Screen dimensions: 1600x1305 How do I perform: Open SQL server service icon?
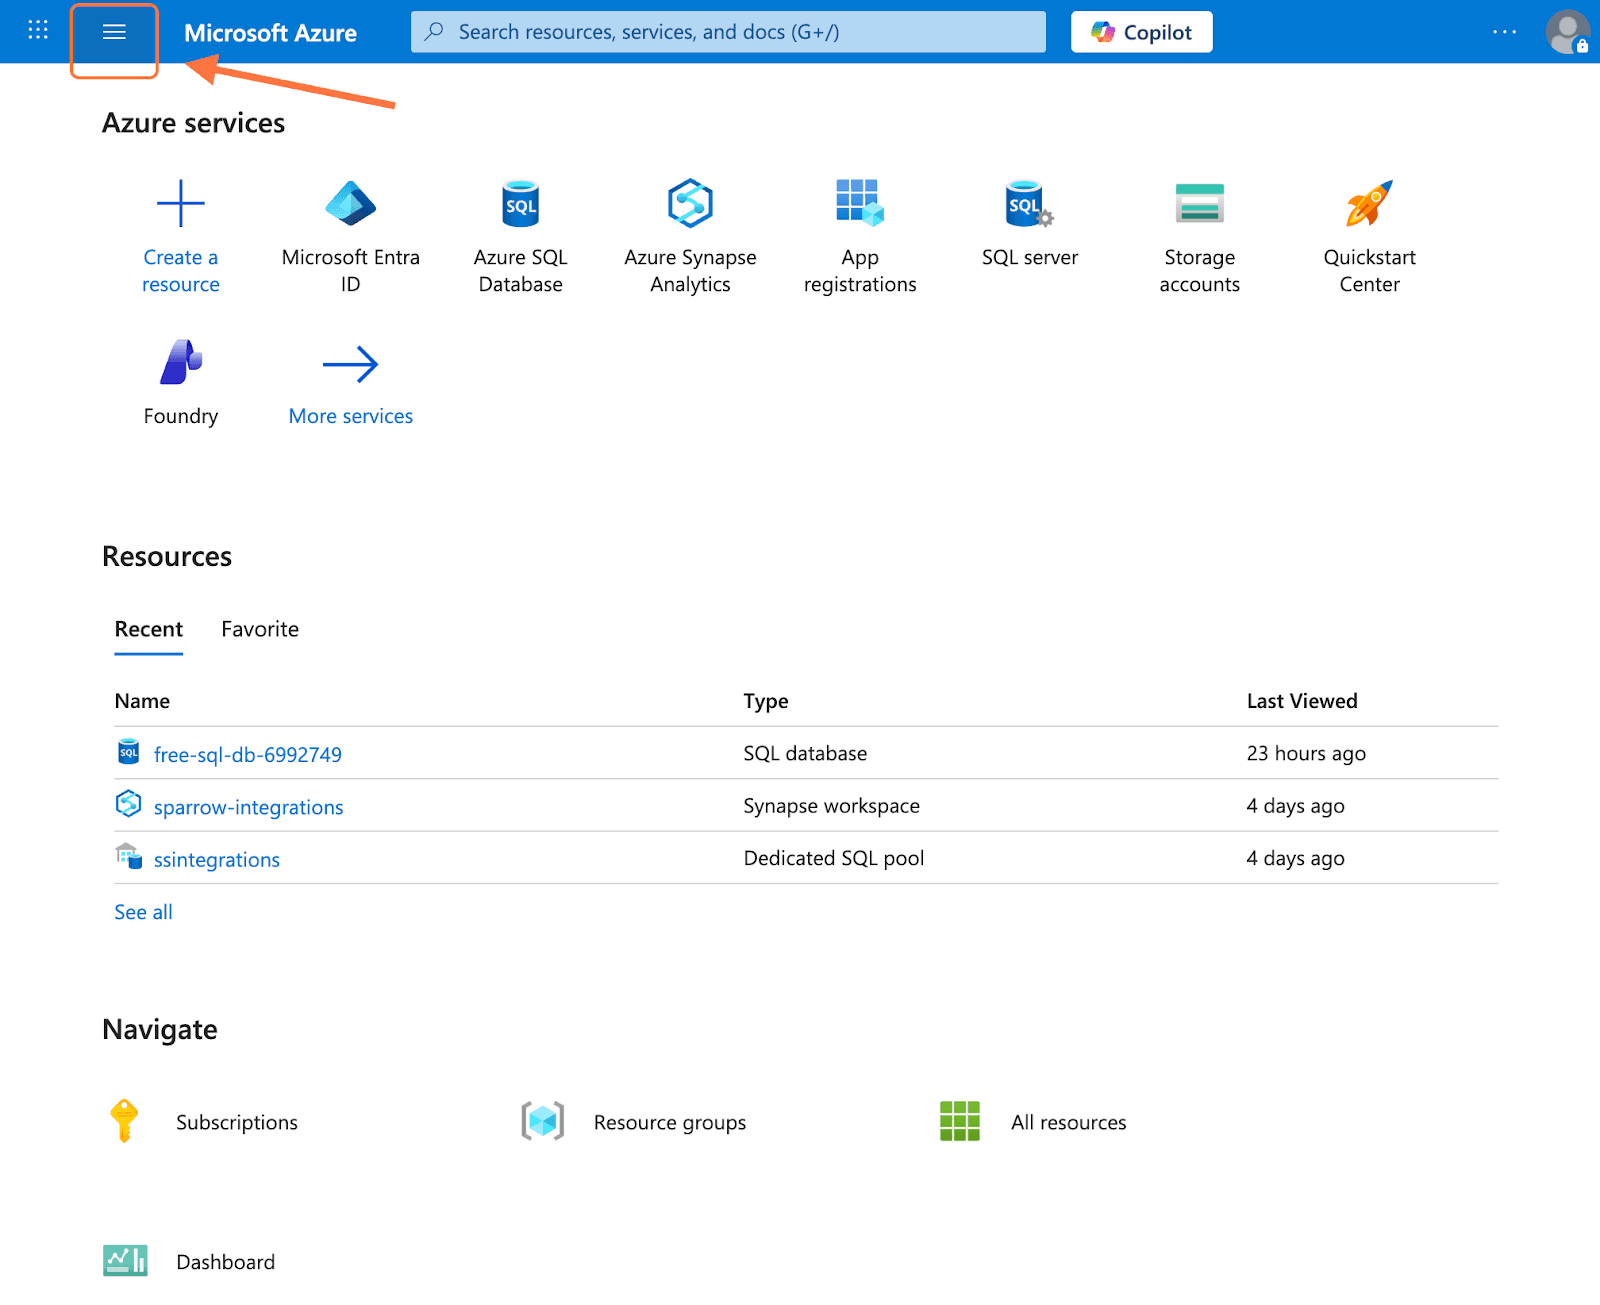coord(1029,204)
